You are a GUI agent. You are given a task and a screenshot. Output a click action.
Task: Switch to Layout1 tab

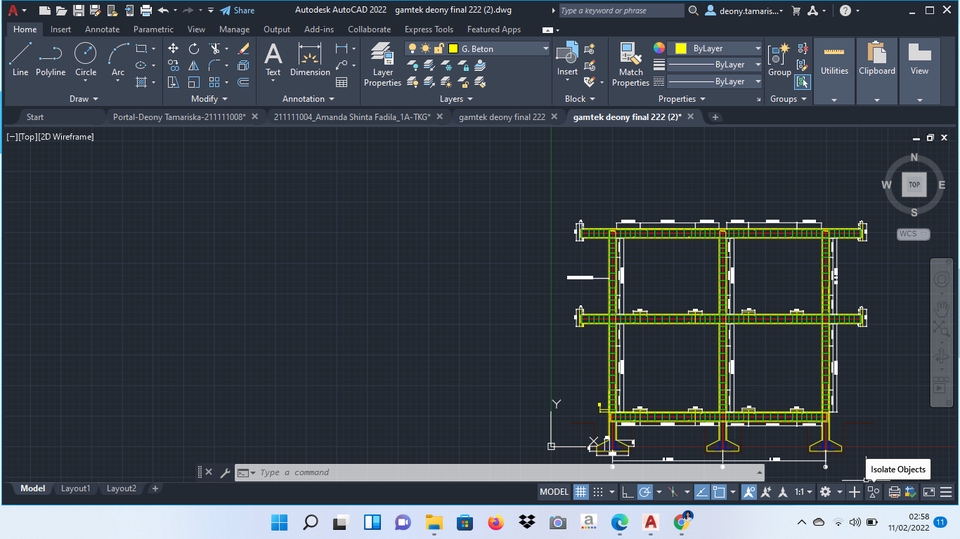point(75,488)
